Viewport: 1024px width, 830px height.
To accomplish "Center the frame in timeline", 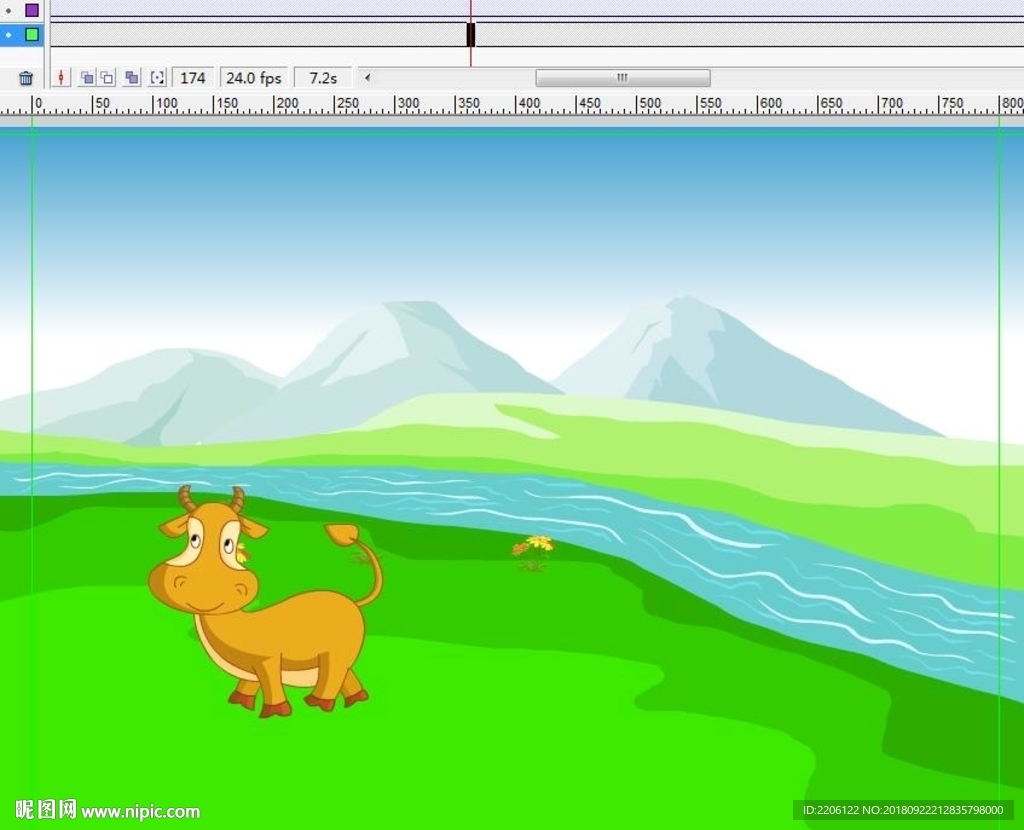I will 61,78.
